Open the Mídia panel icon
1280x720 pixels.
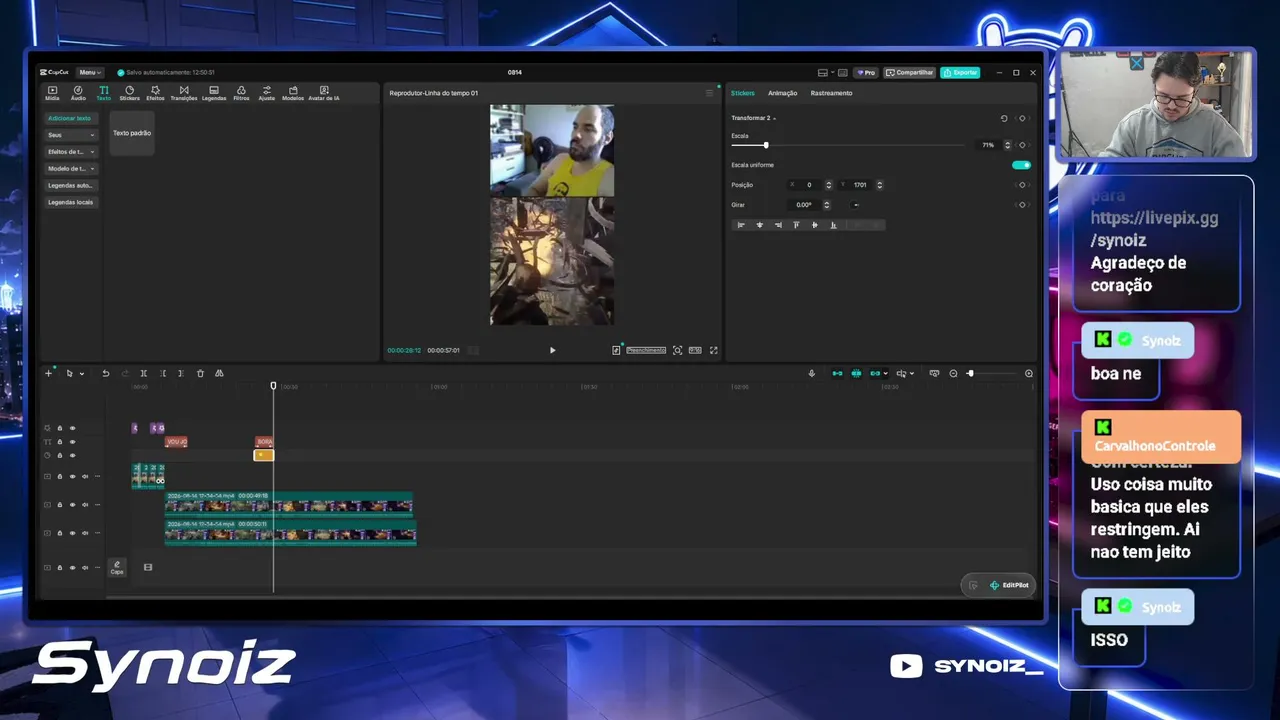[52, 93]
